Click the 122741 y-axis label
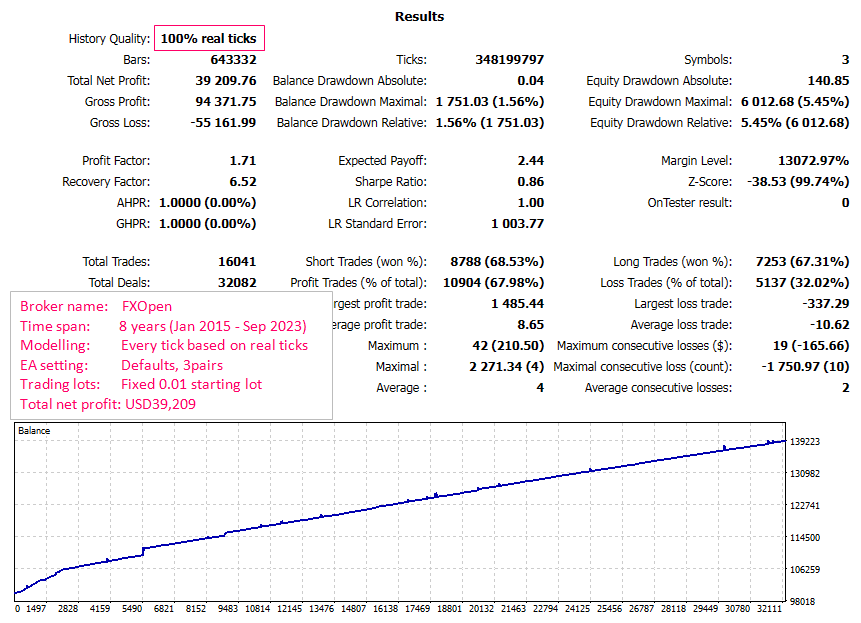 click(x=804, y=506)
